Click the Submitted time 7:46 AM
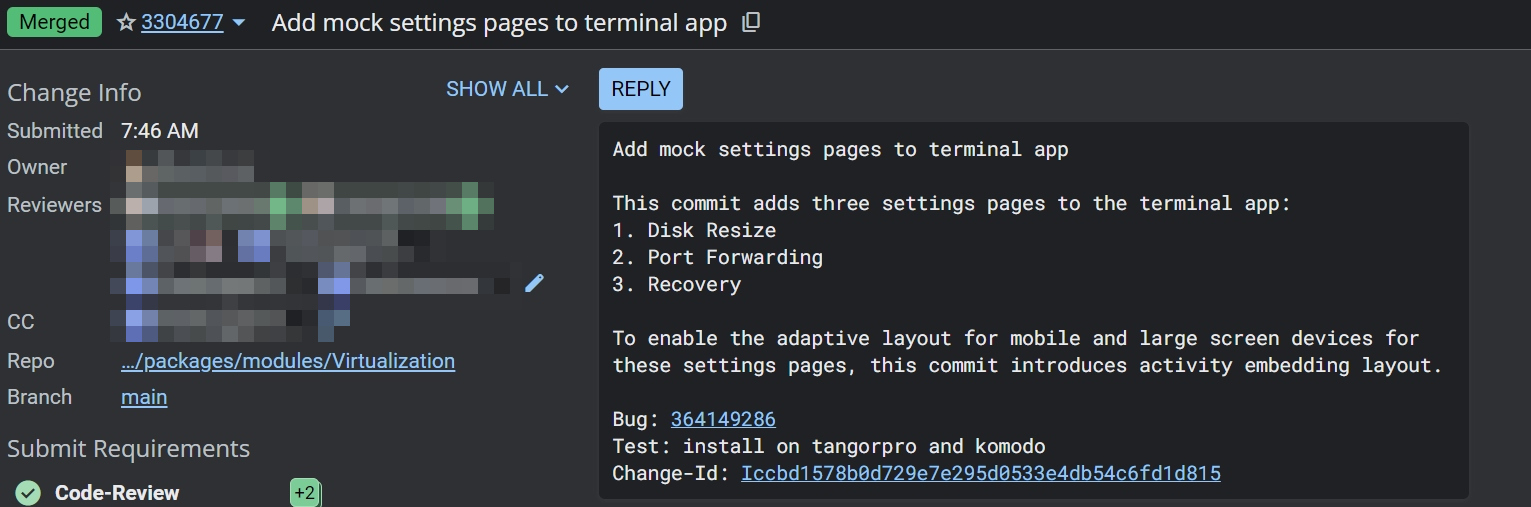 (x=160, y=131)
